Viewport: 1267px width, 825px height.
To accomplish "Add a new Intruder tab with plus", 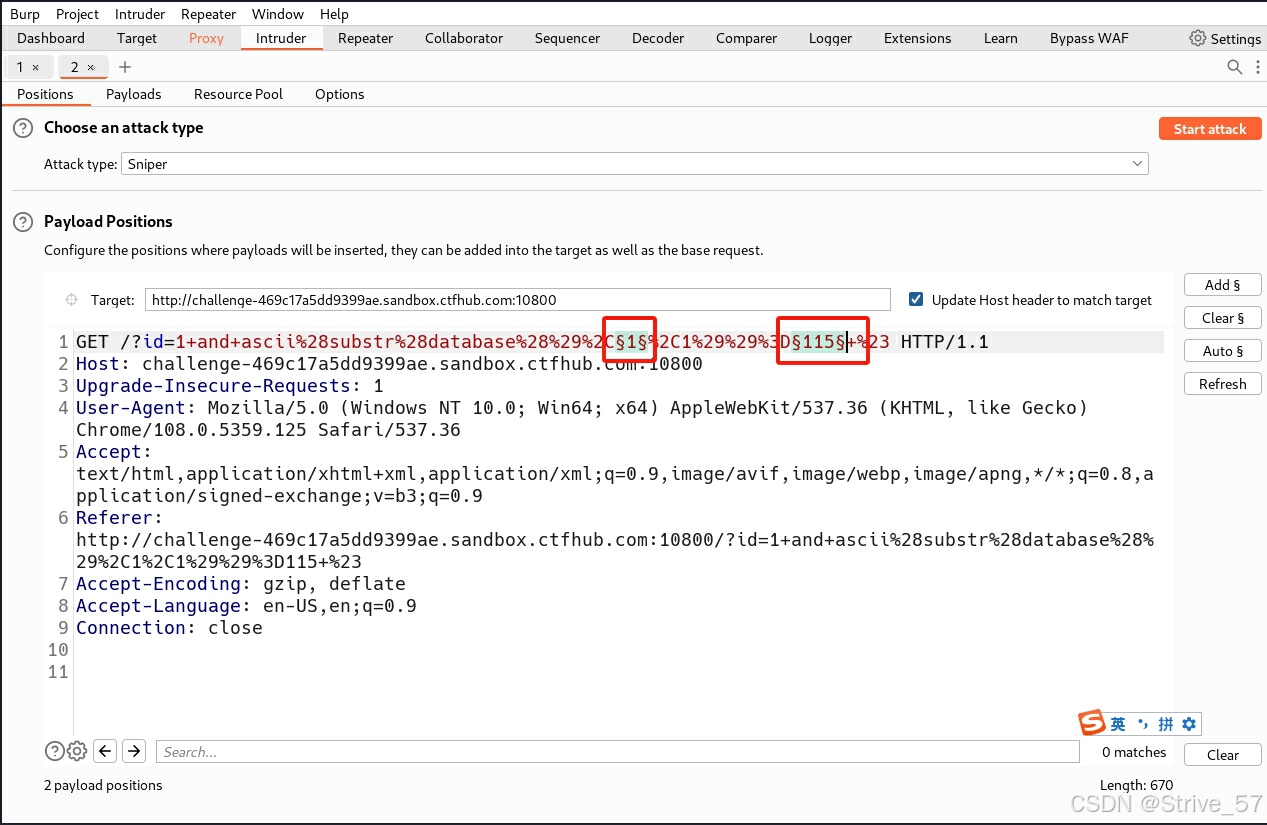I will [x=125, y=67].
